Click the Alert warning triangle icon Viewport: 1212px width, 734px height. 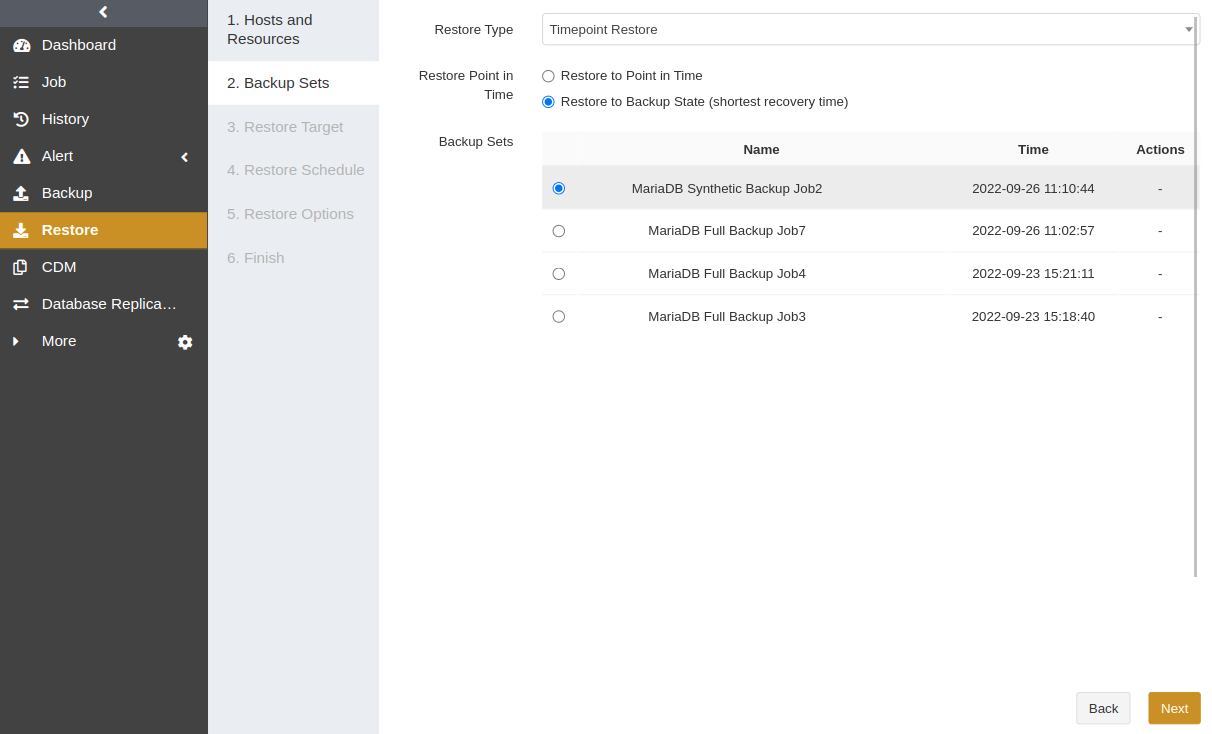pyautogui.click(x=21, y=156)
